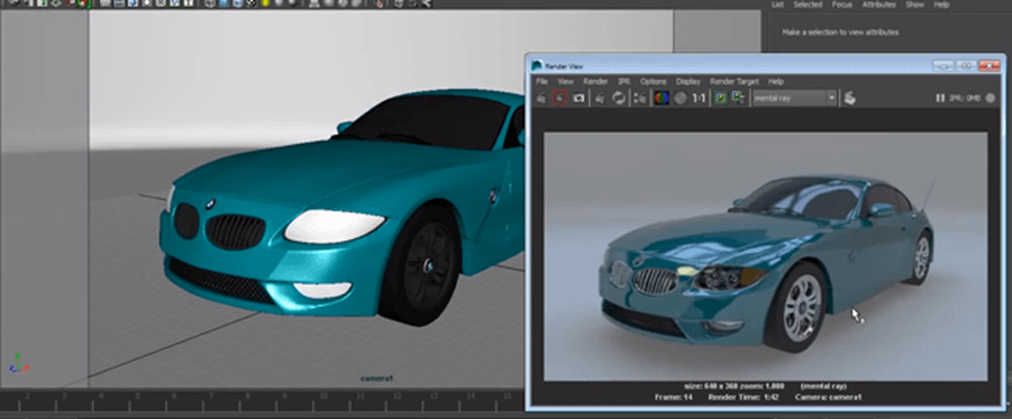Click the rendered car image in Render View
This screenshot has height=419, width=1012.
click(x=765, y=256)
